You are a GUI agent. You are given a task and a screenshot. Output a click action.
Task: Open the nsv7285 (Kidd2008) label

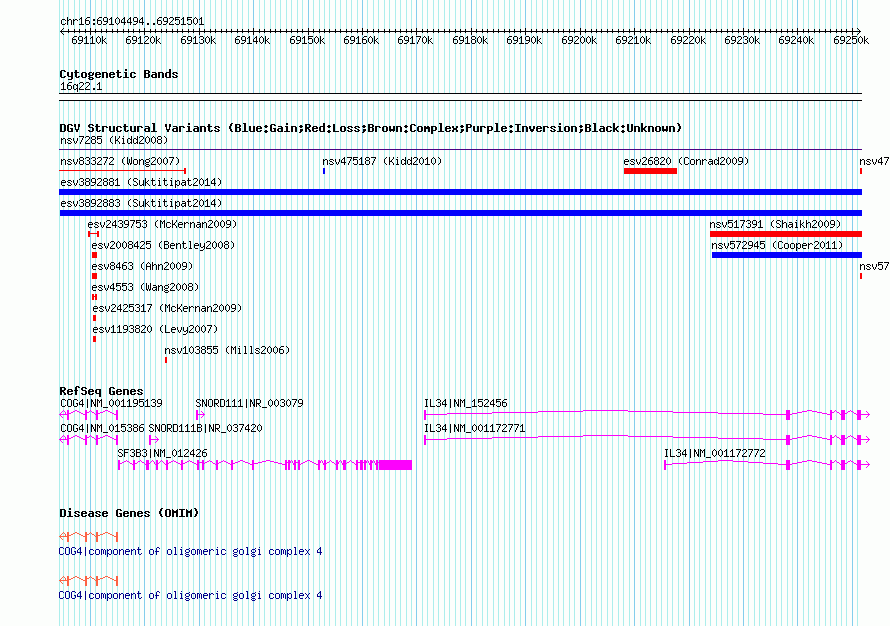pyautogui.click(x=114, y=140)
